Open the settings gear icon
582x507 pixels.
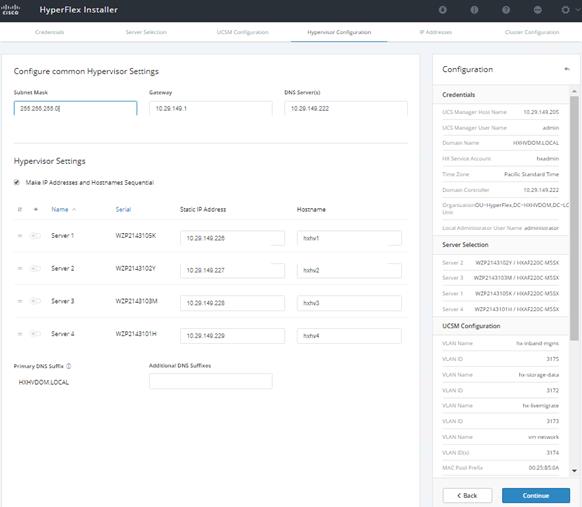(565, 10)
